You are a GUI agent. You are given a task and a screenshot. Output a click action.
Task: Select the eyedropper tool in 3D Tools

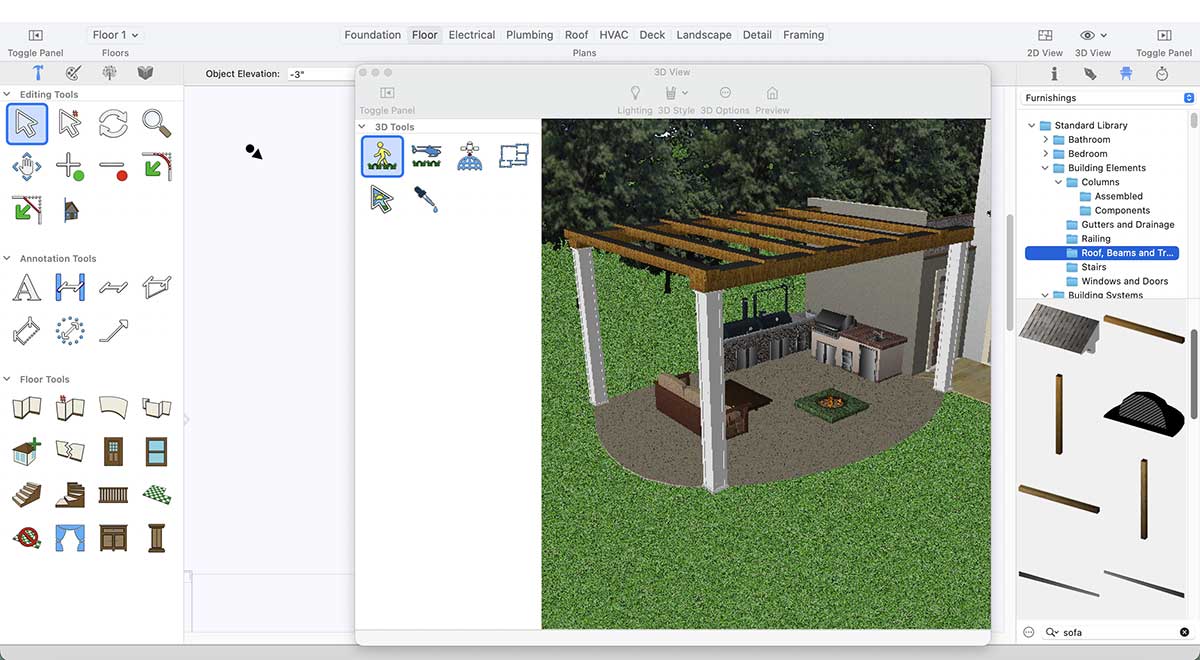(x=426, y=198)
